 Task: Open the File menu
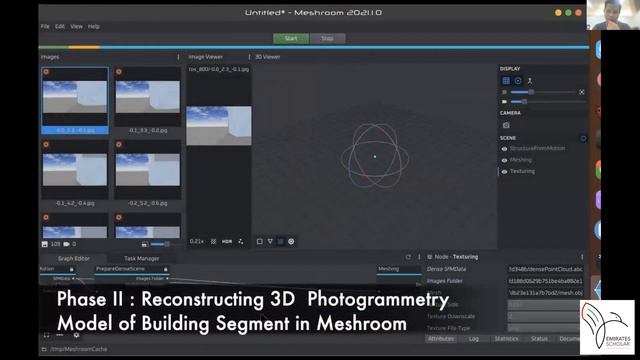coord(45,27)
